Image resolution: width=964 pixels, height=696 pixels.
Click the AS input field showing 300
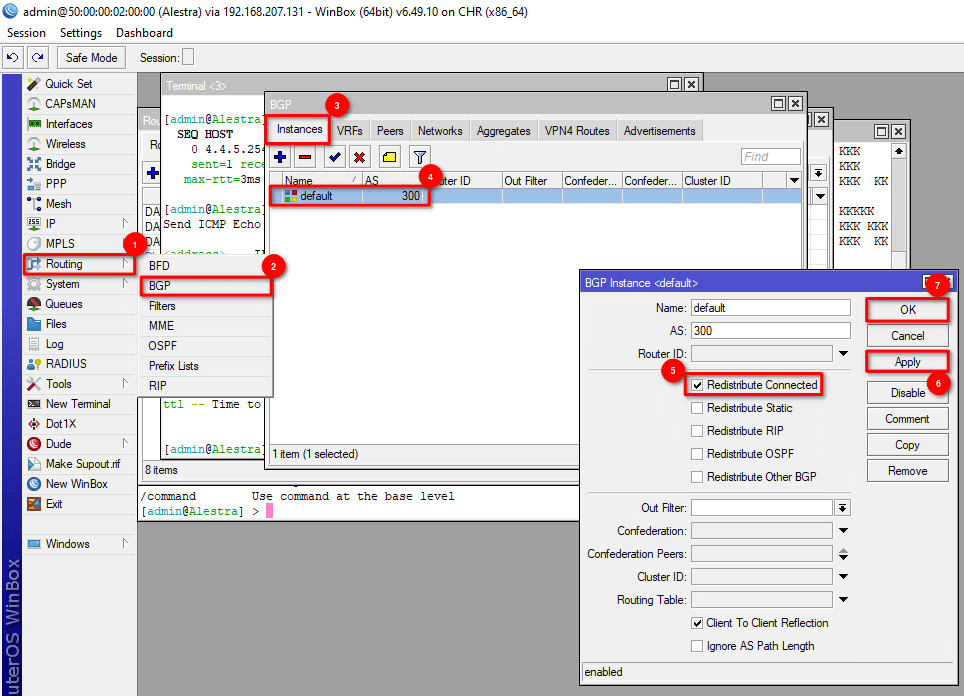coord(770,331)
